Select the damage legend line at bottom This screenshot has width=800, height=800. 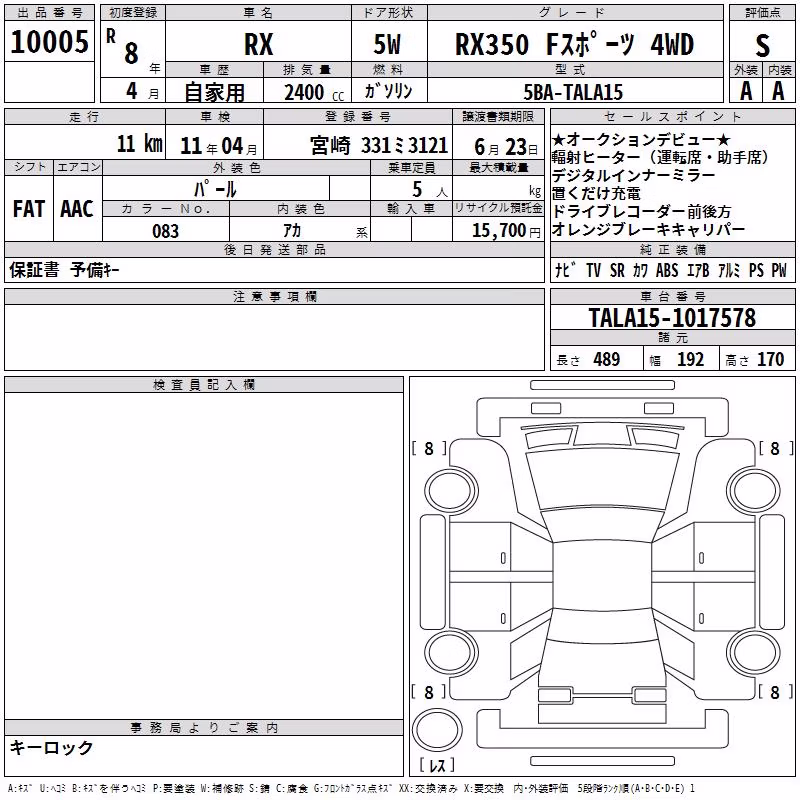351,789
